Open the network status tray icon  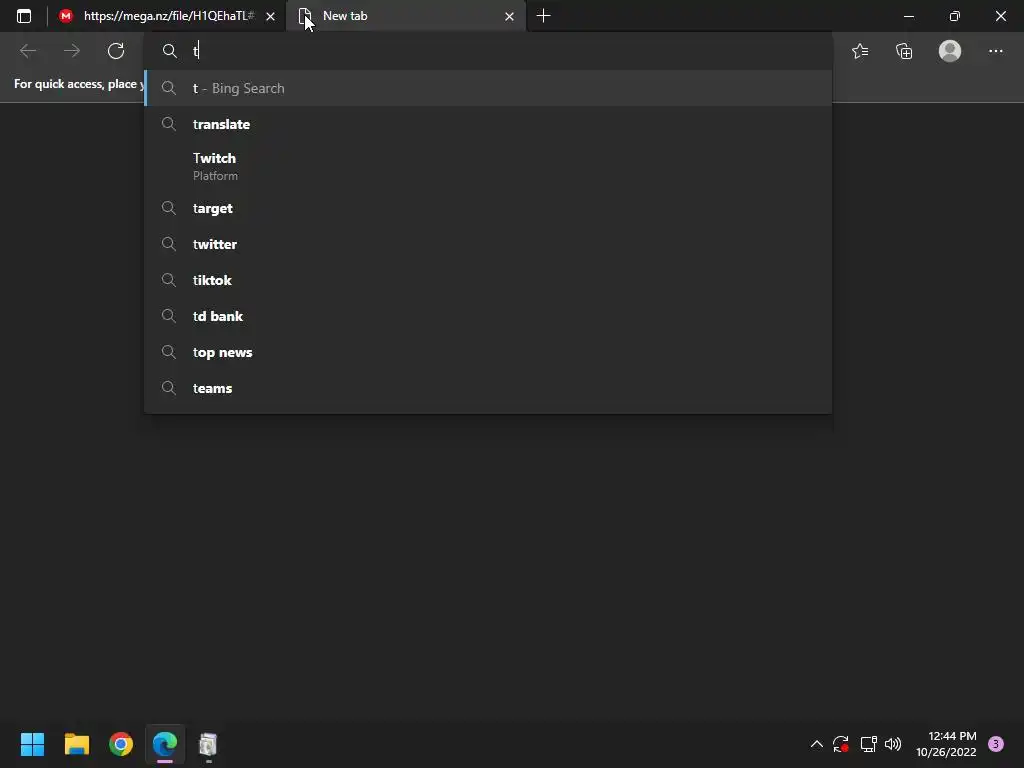[x=868, y=744]
